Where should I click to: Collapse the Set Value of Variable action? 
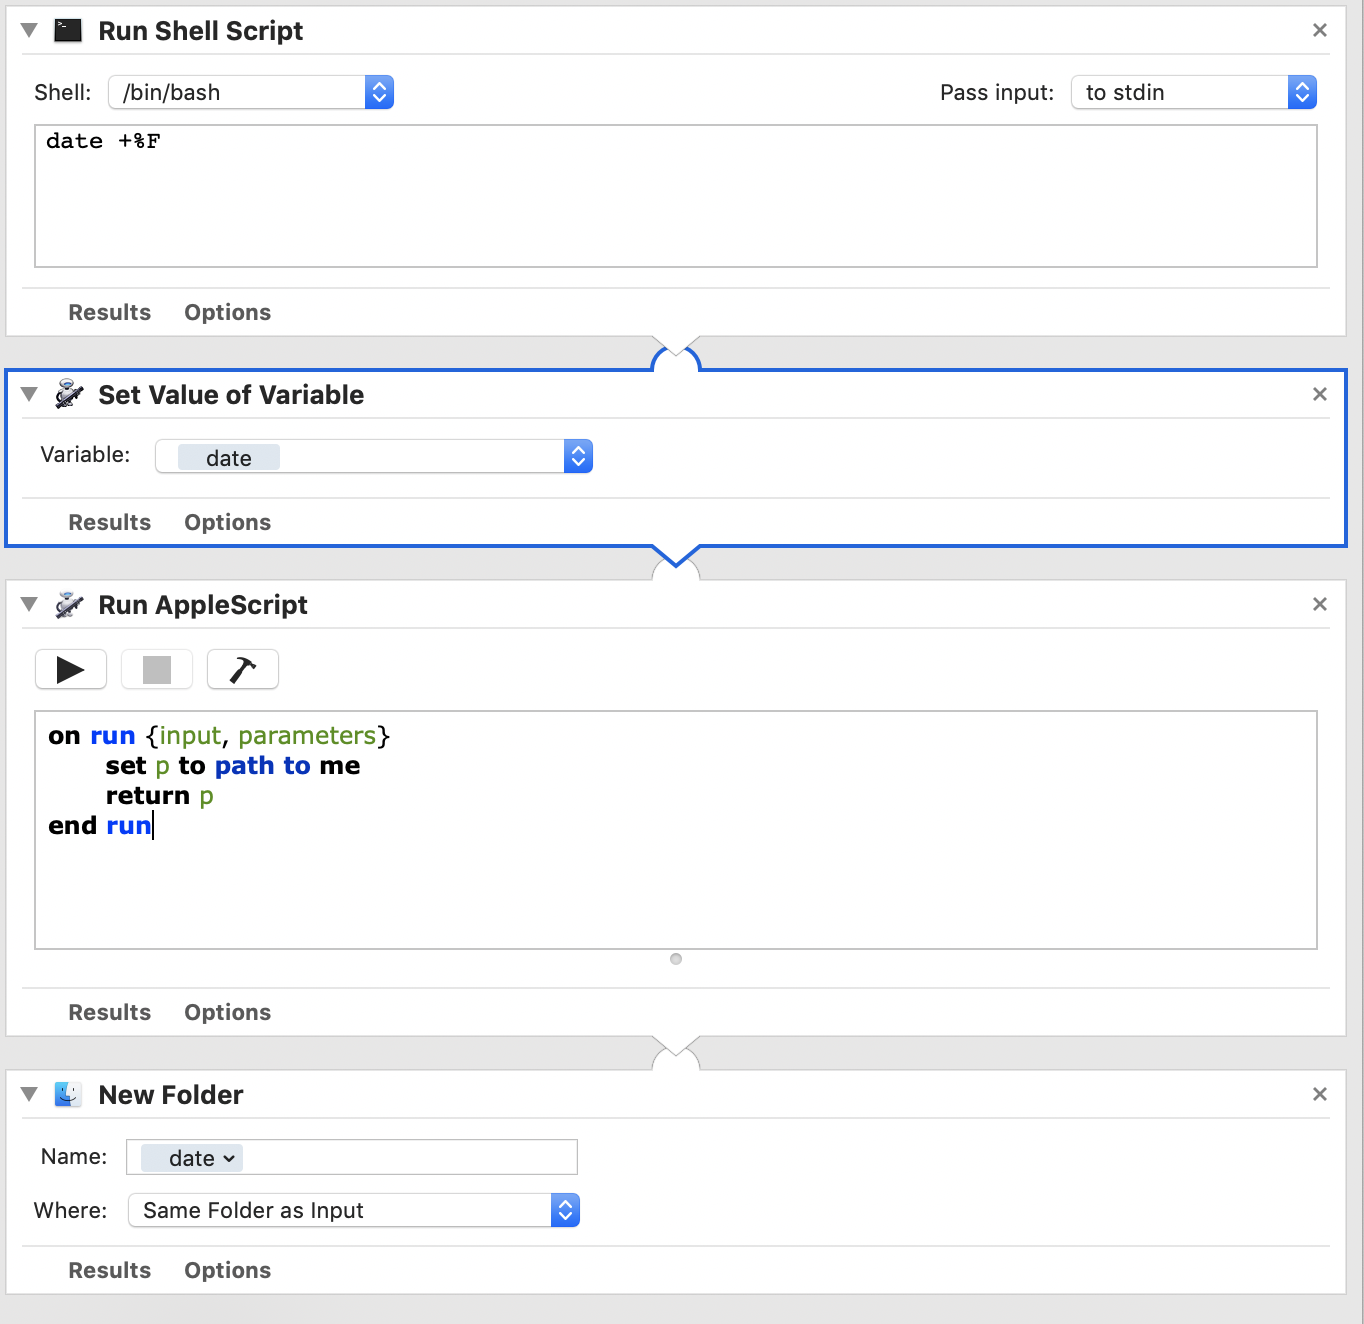(x=29, y=394)
